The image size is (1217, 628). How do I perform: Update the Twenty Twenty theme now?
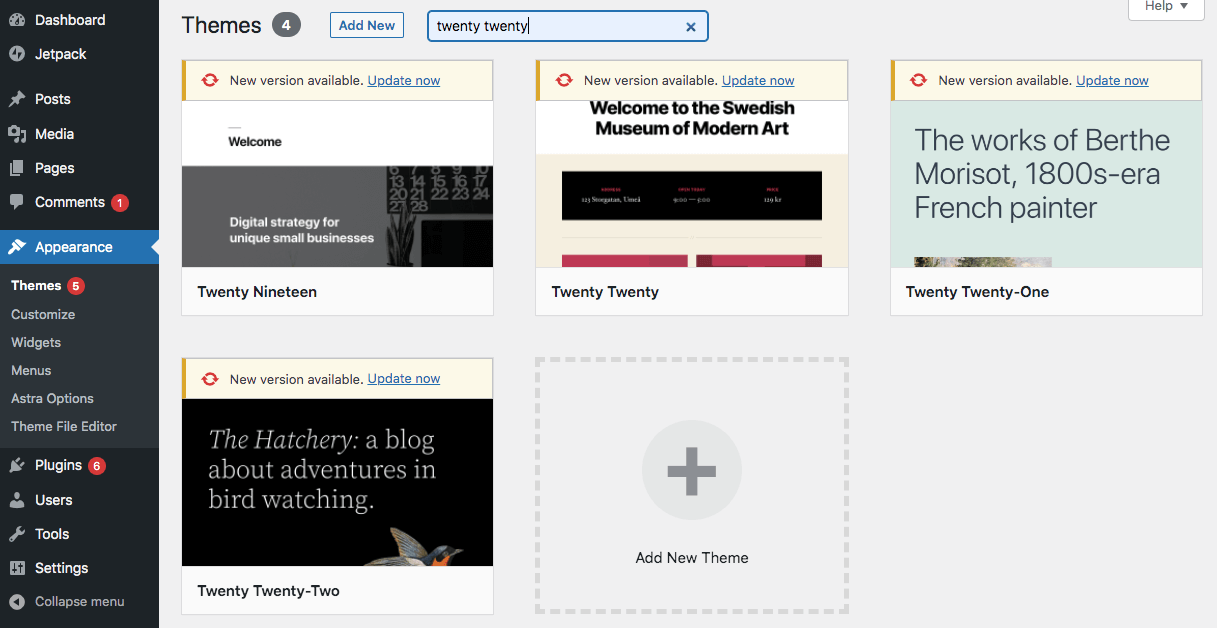pyautogui.click(x=757, y=80)
